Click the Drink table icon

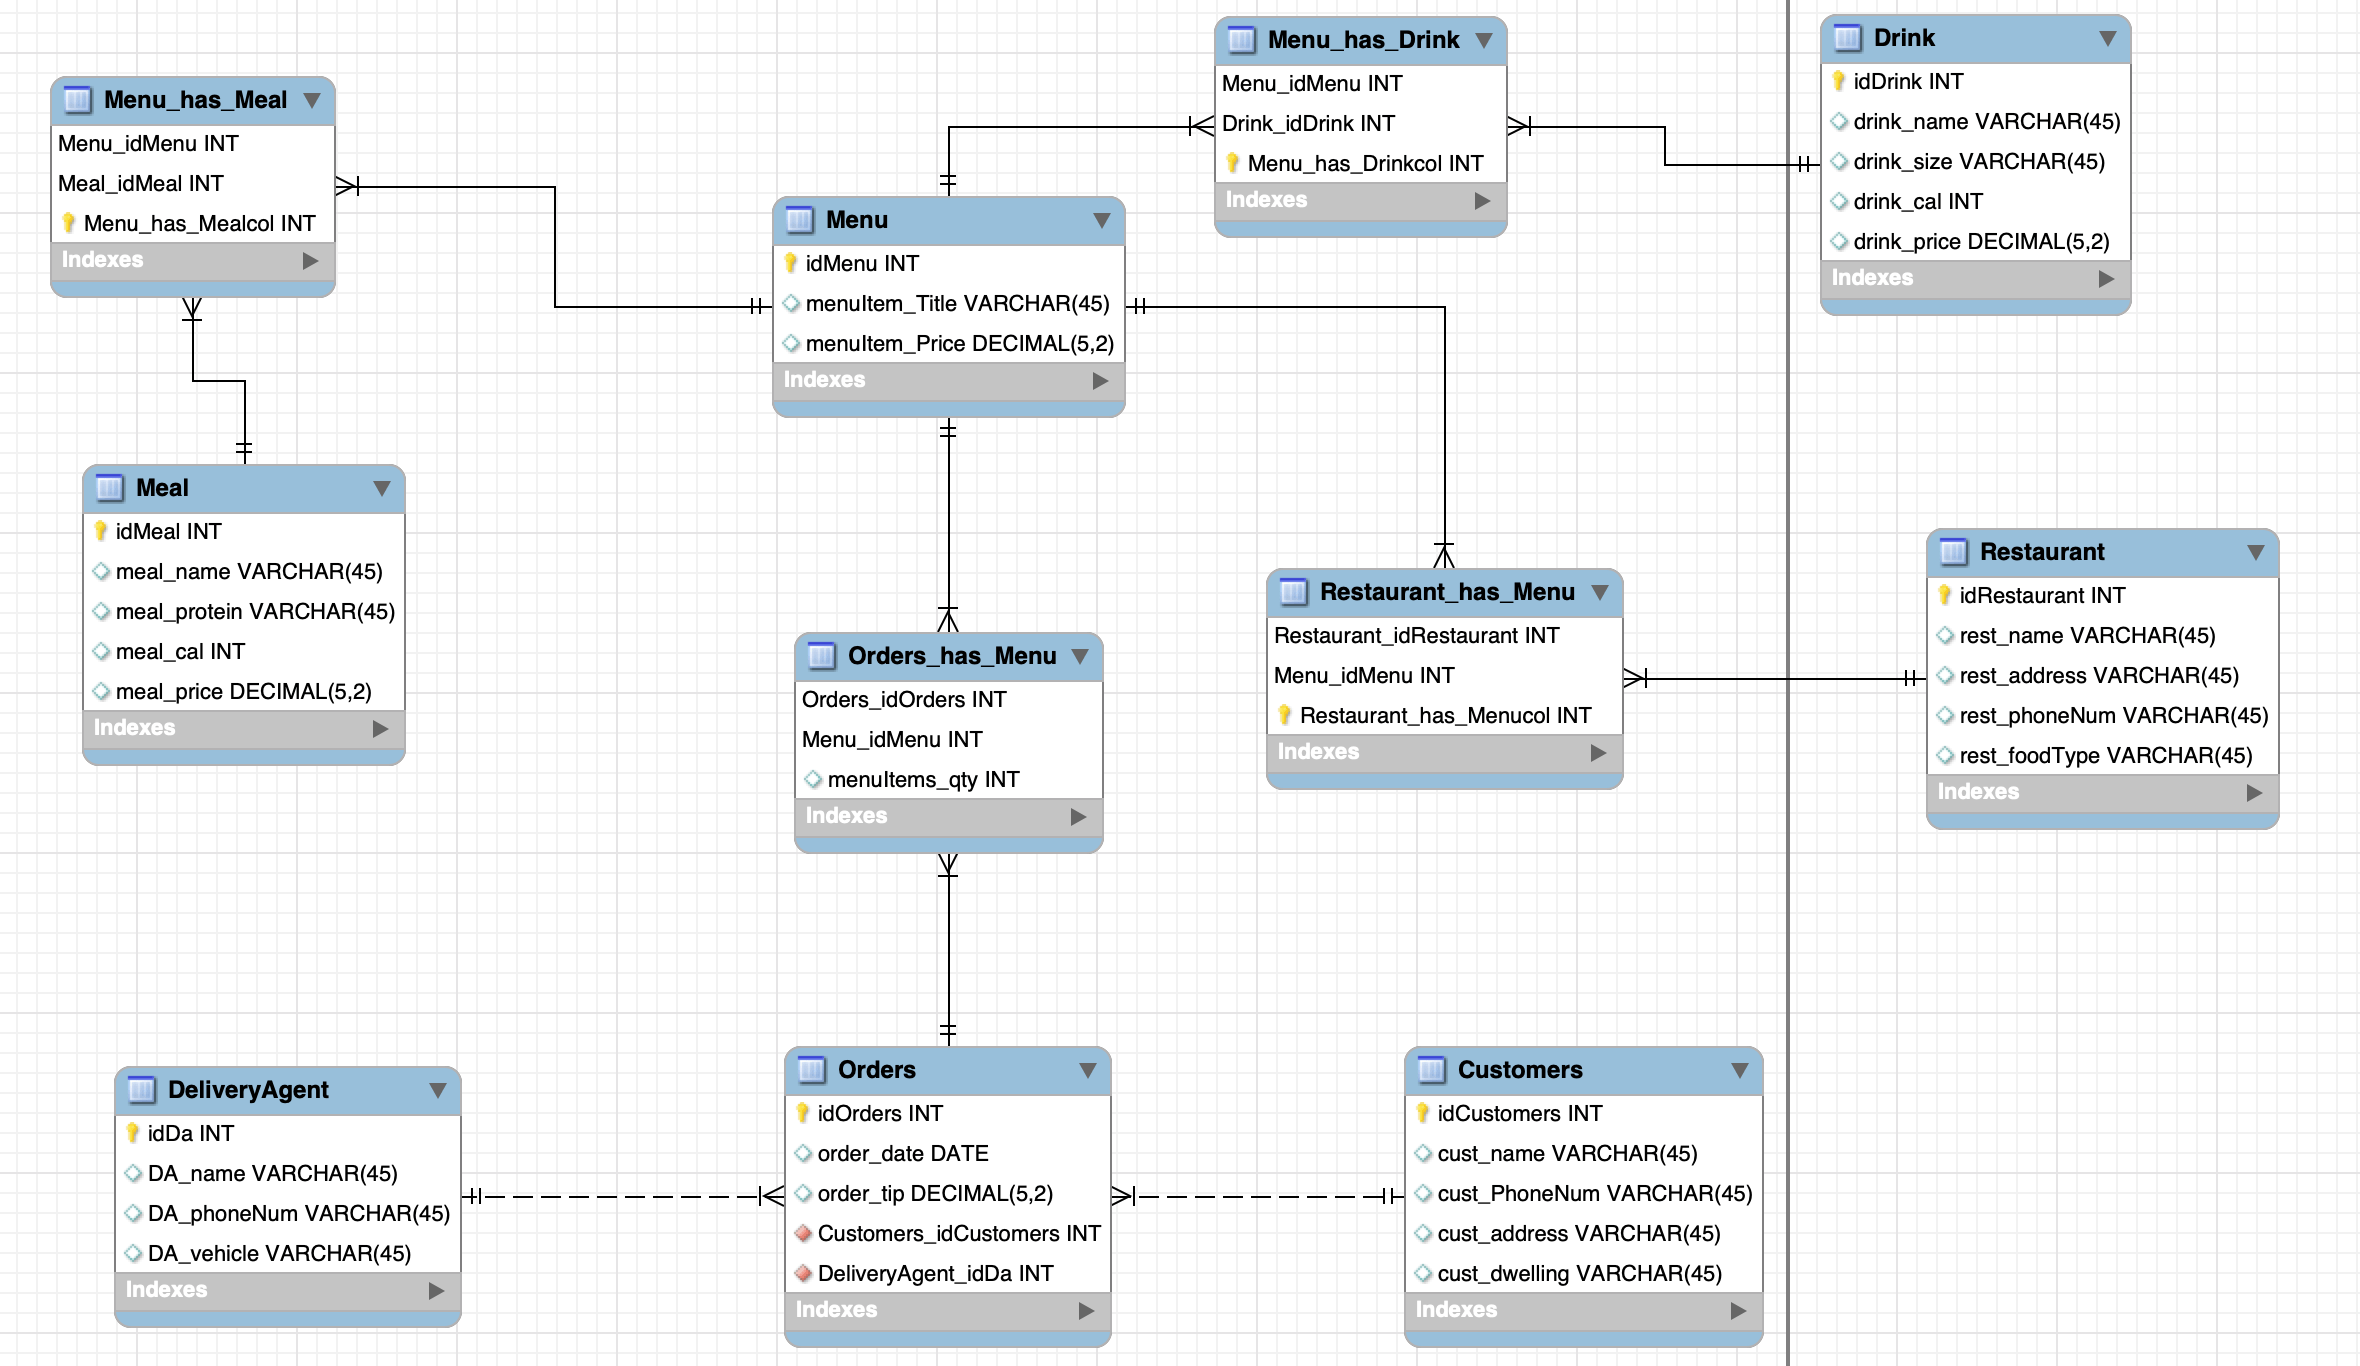[x=1848, y=38]
